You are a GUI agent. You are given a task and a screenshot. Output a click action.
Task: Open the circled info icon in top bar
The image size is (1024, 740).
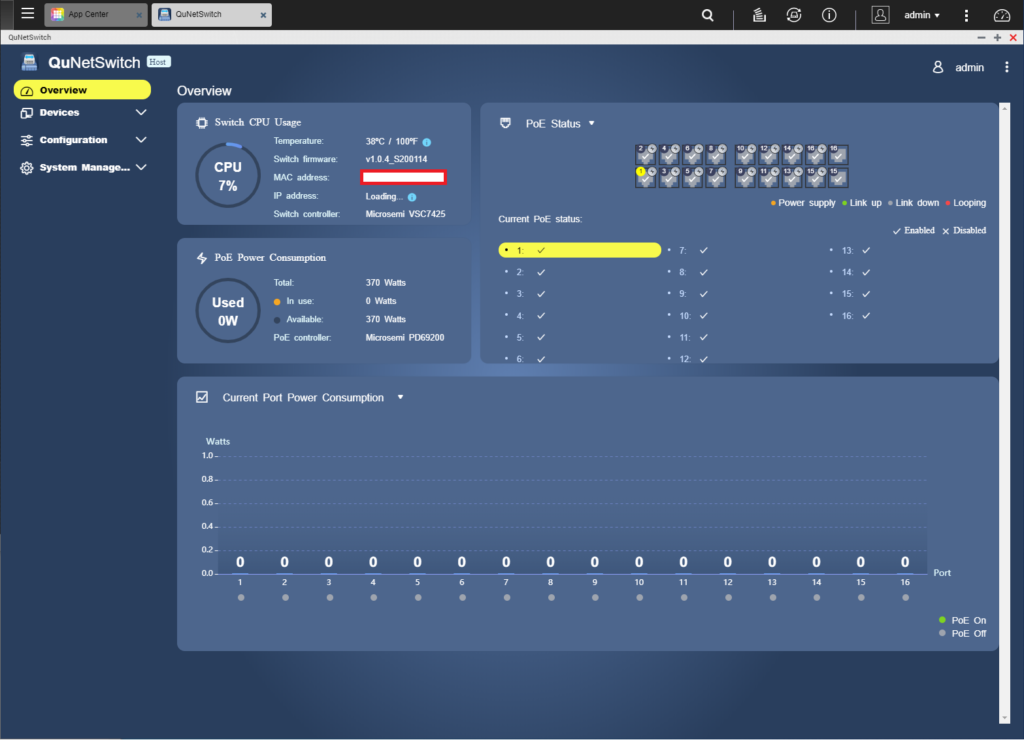coord(829,14)
